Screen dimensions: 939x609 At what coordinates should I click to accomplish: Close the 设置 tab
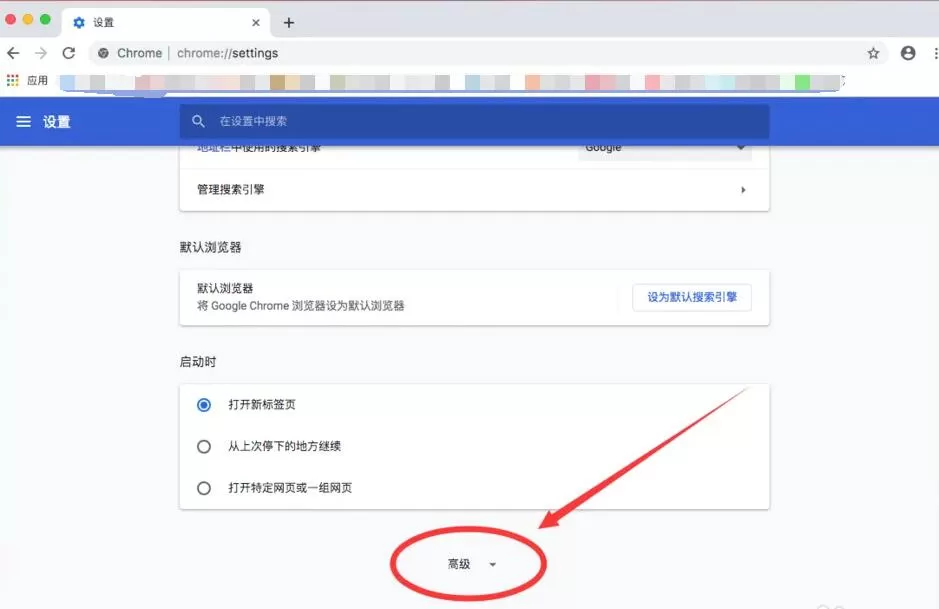[256, 23]
